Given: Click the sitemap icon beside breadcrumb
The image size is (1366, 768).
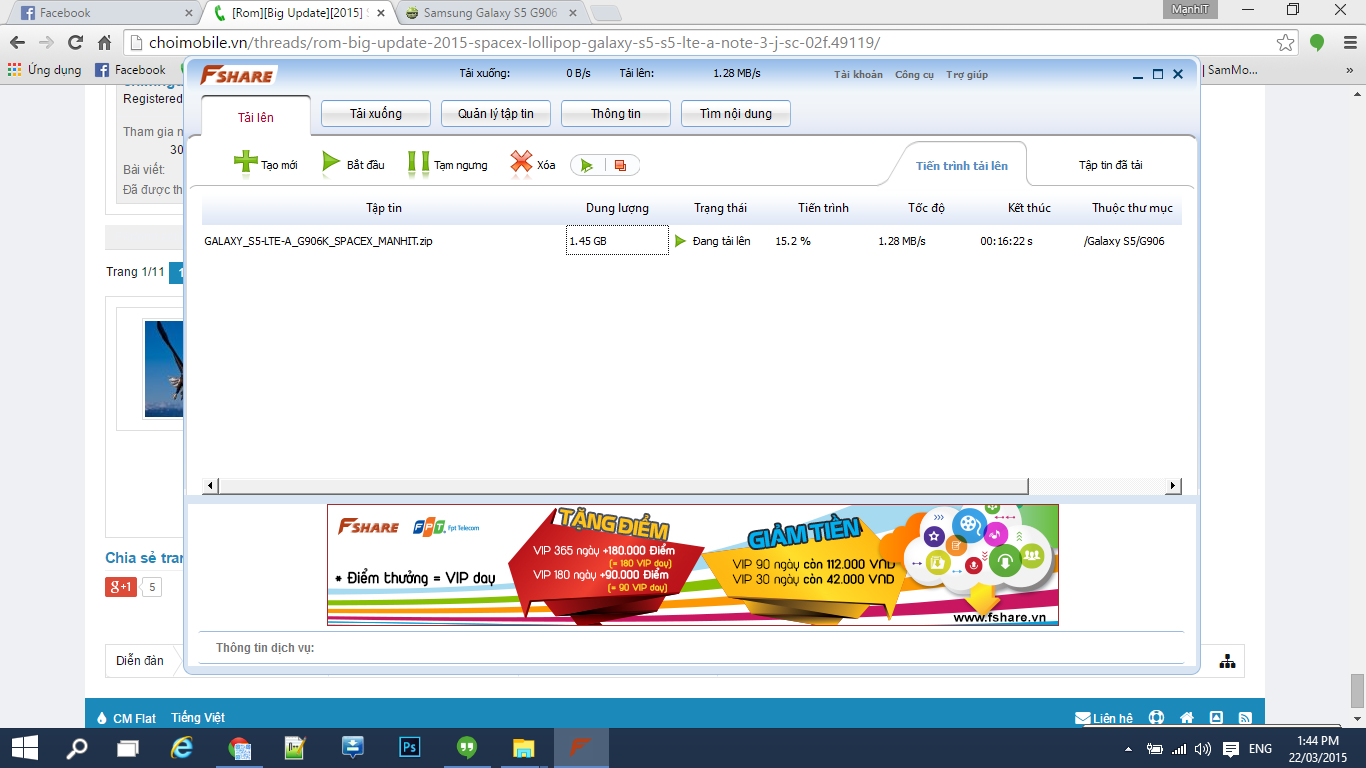Looking at the screenshot, I should tap(1227, 661).
